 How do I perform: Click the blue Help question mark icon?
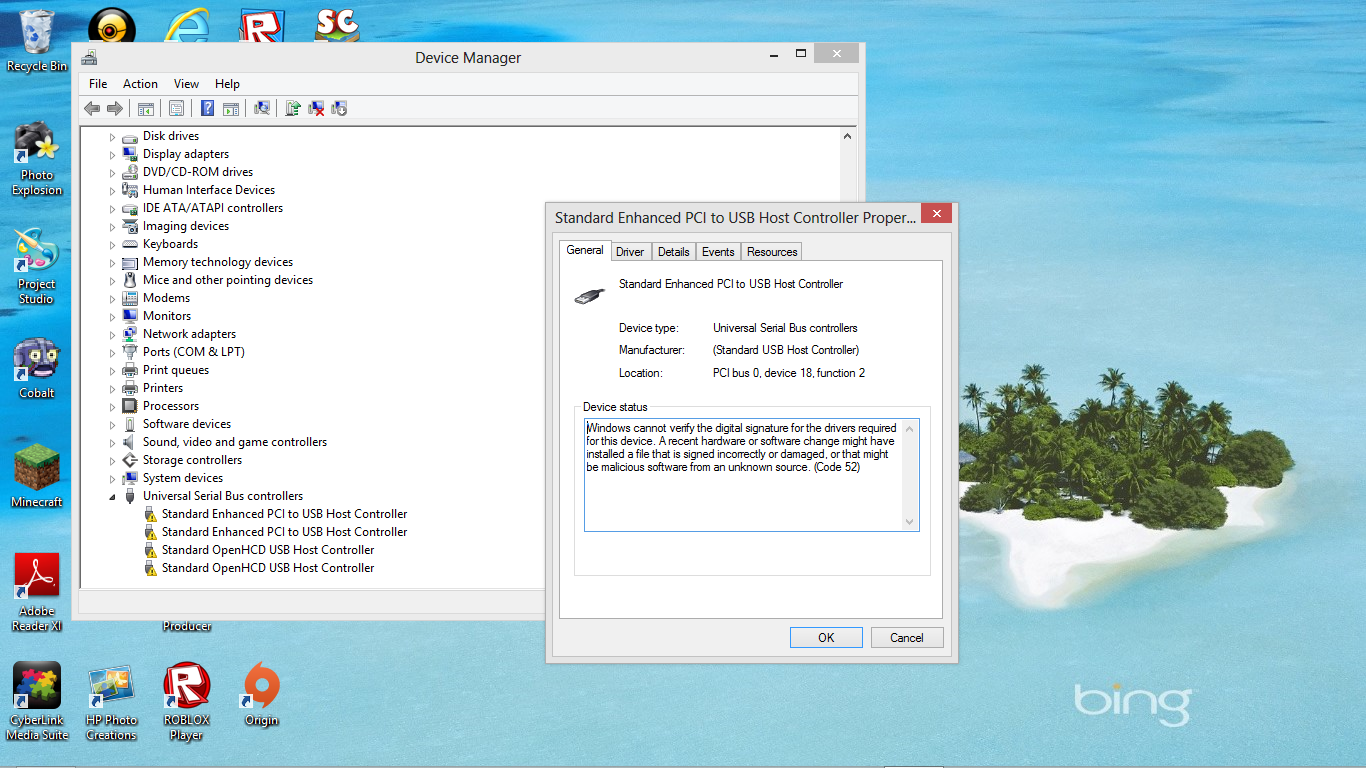click(x=208, y=108)
